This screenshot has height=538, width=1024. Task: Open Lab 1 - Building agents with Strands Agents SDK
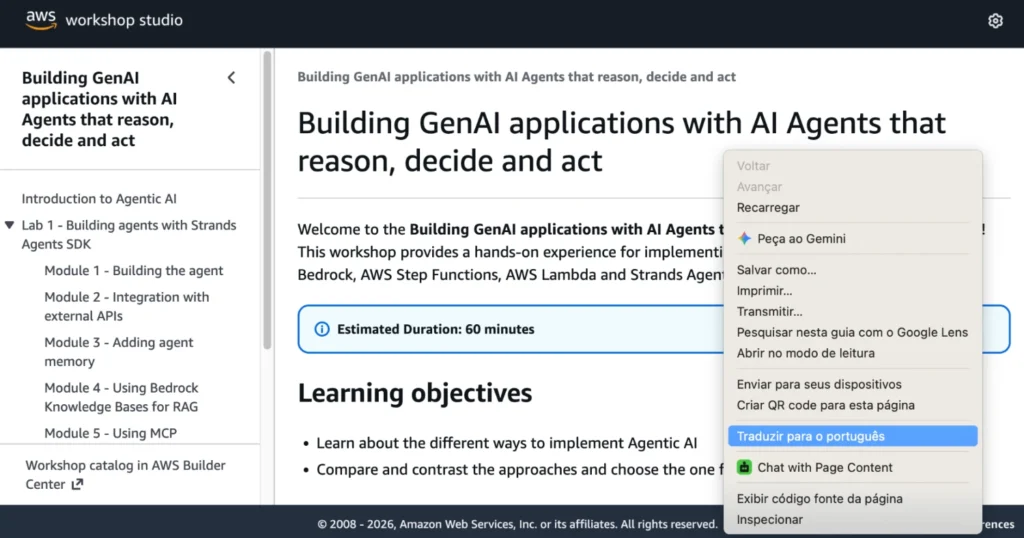click(129, 234)
